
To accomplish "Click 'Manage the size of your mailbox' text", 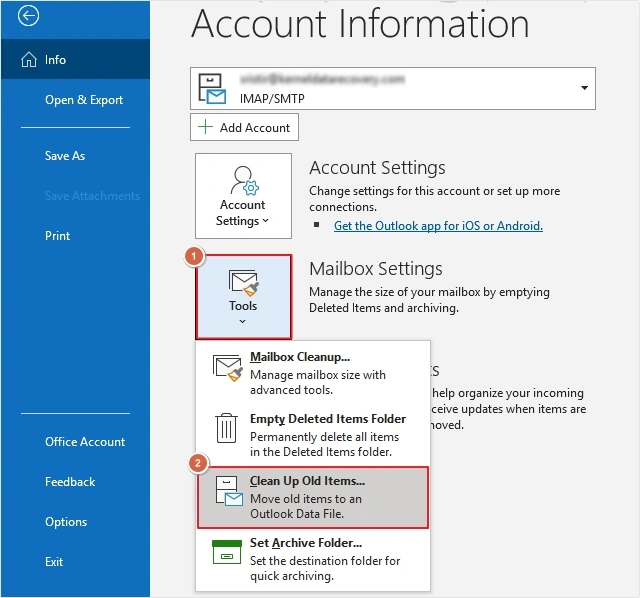I will point(394,292).
